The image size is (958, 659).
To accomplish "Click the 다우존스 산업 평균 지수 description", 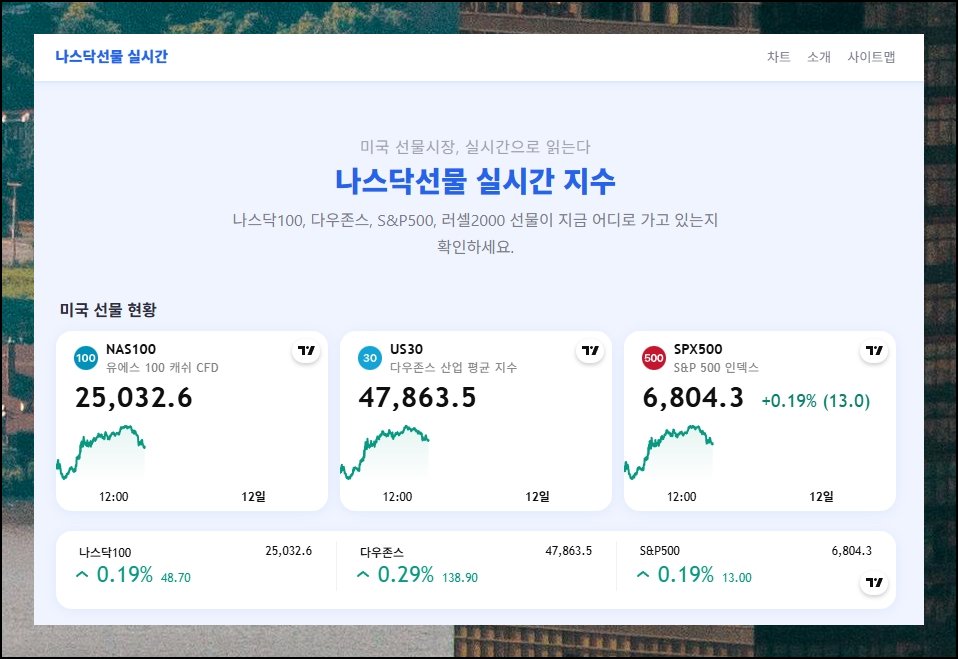I will coord(453,368).
